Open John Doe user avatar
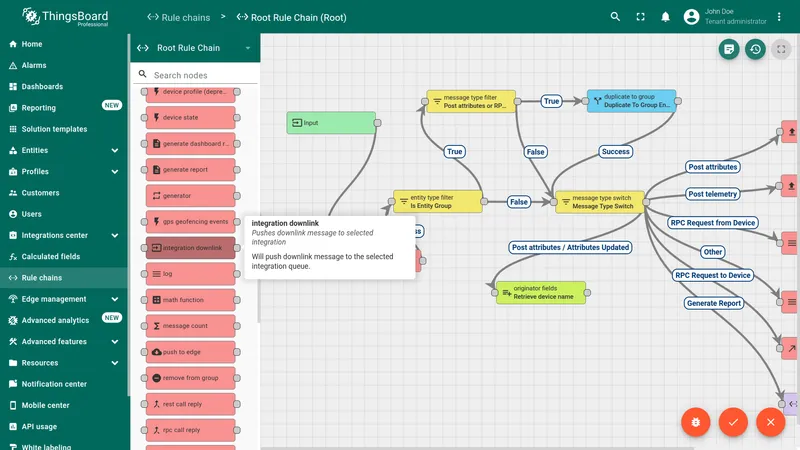The height and width of the screenshot is (450, 800). pos(691,17)
